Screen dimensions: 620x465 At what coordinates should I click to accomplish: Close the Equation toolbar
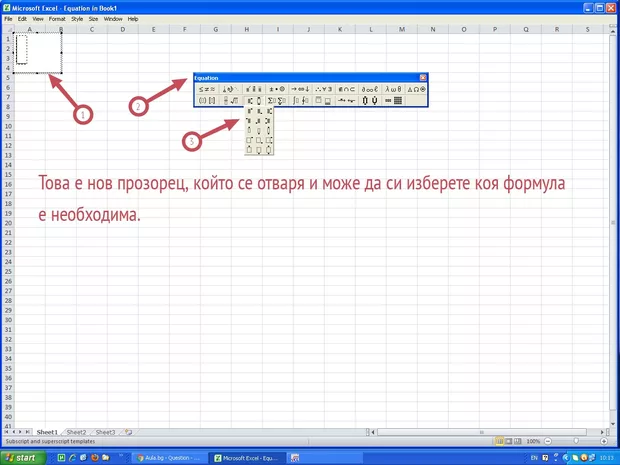point(423,78)
